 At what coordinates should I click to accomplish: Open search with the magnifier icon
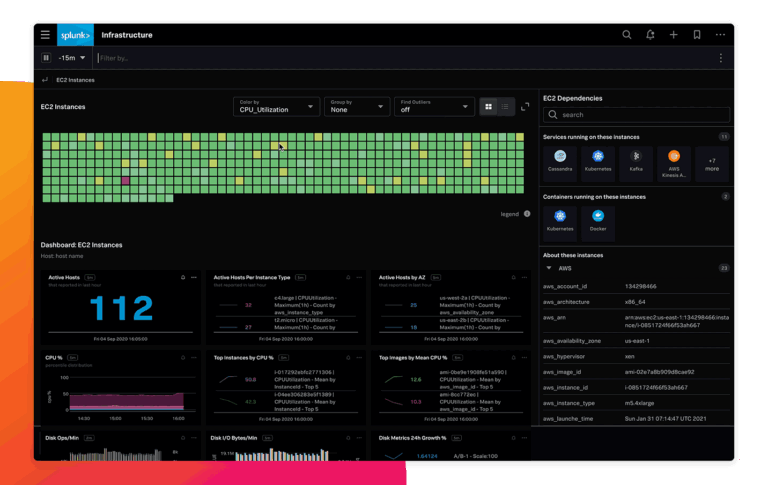click(x=627, y=35)
